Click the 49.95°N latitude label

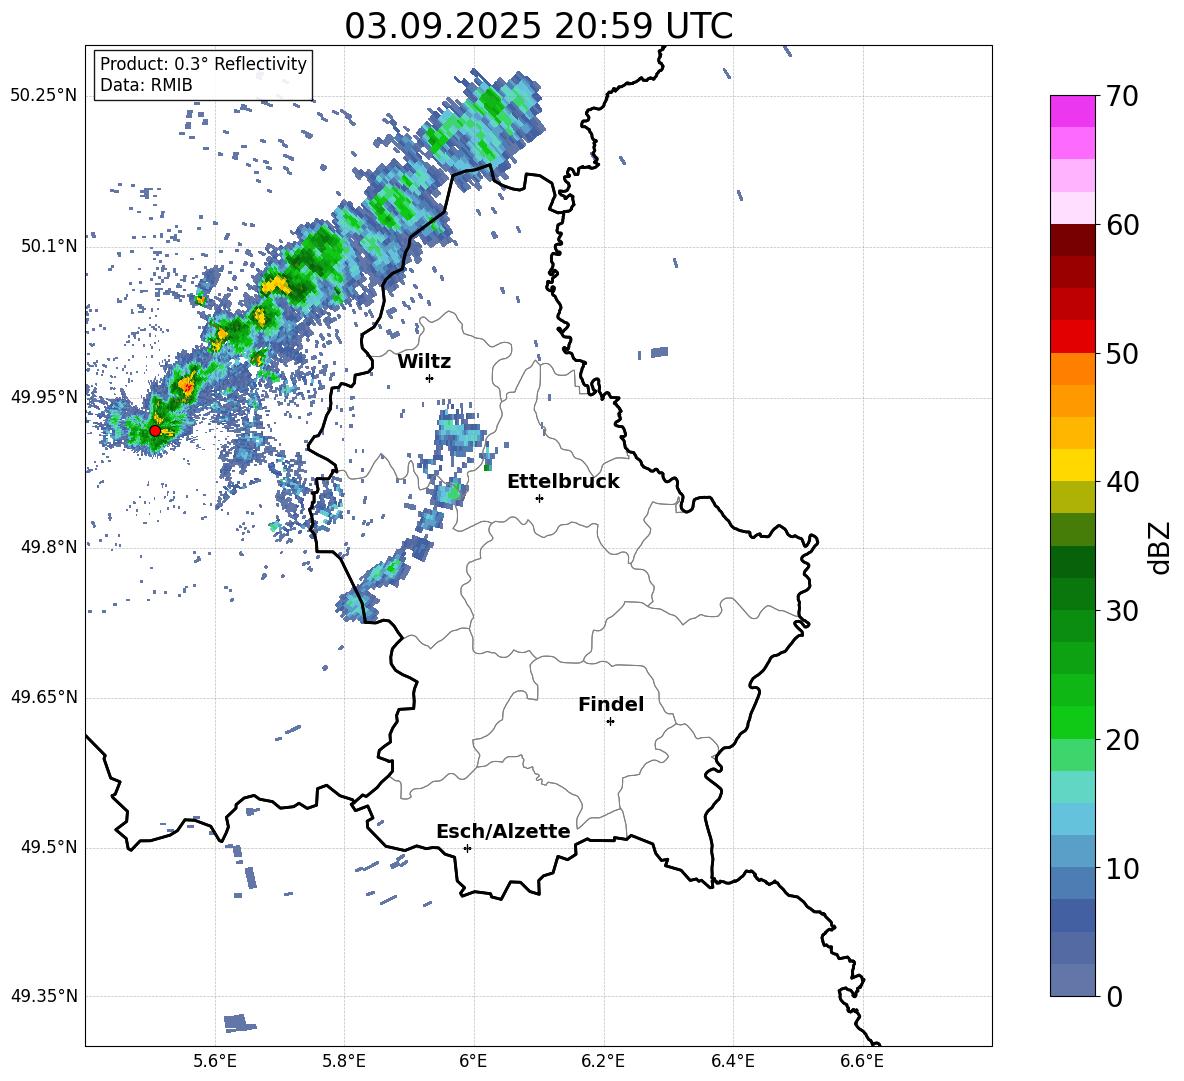coord(44,396)
